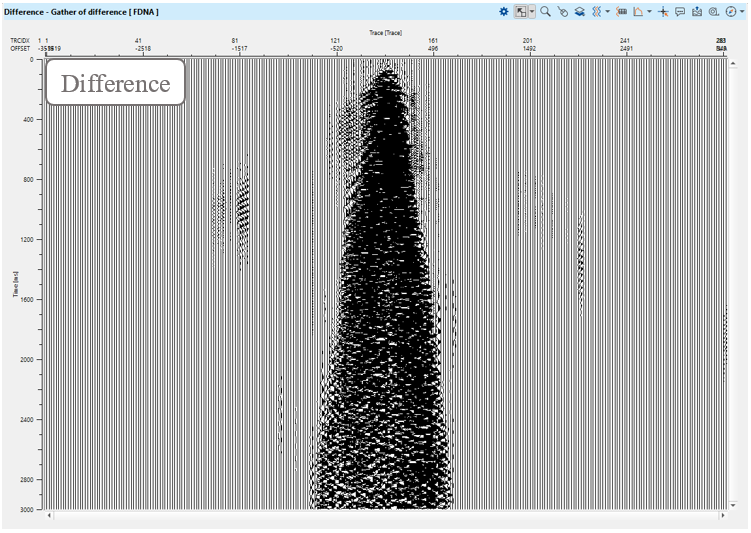This screenshot has width=751, height=533.
Task: Open the settings gear in the toolbar
Action: (x=504, y=11)
